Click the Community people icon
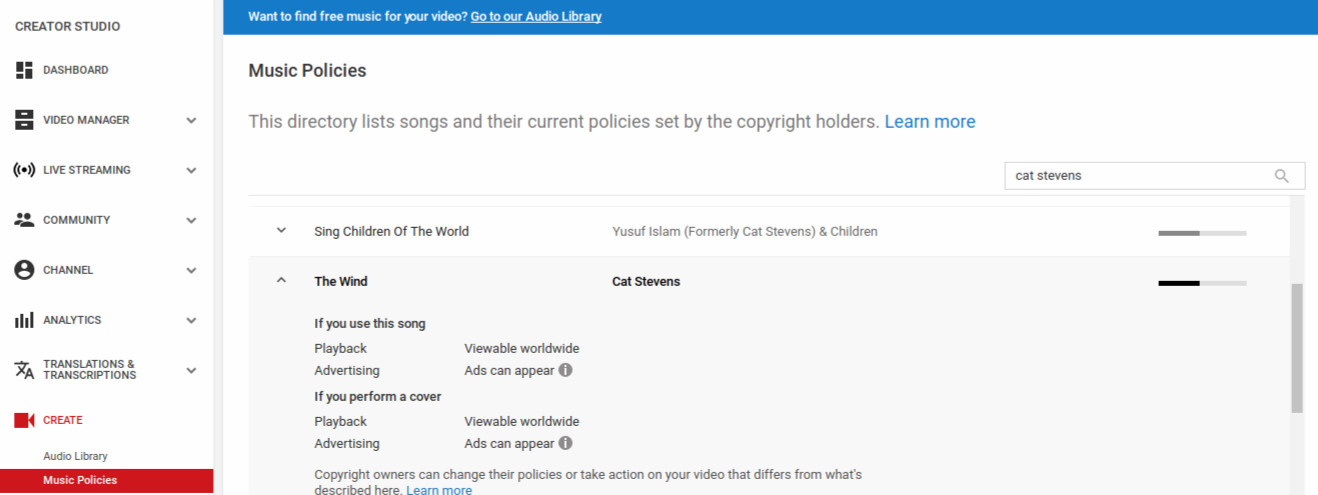This screenshot has height=495, width=1318. pyautogui.click(x=24, y=220)
